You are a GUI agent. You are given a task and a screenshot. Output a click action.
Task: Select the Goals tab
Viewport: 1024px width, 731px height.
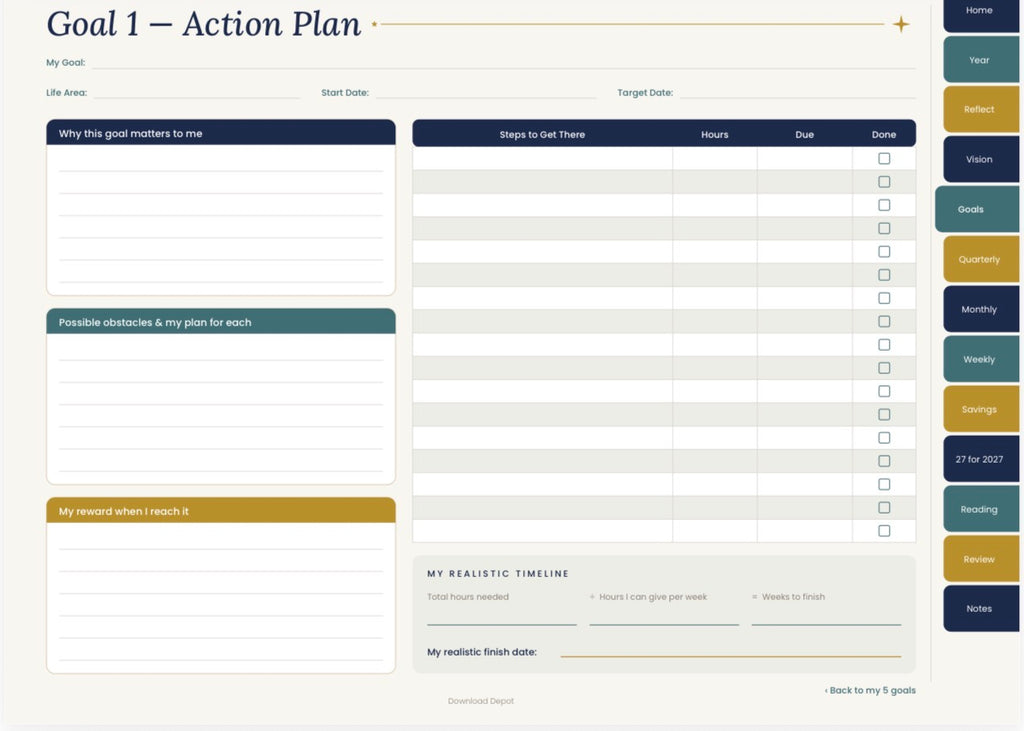976,209
